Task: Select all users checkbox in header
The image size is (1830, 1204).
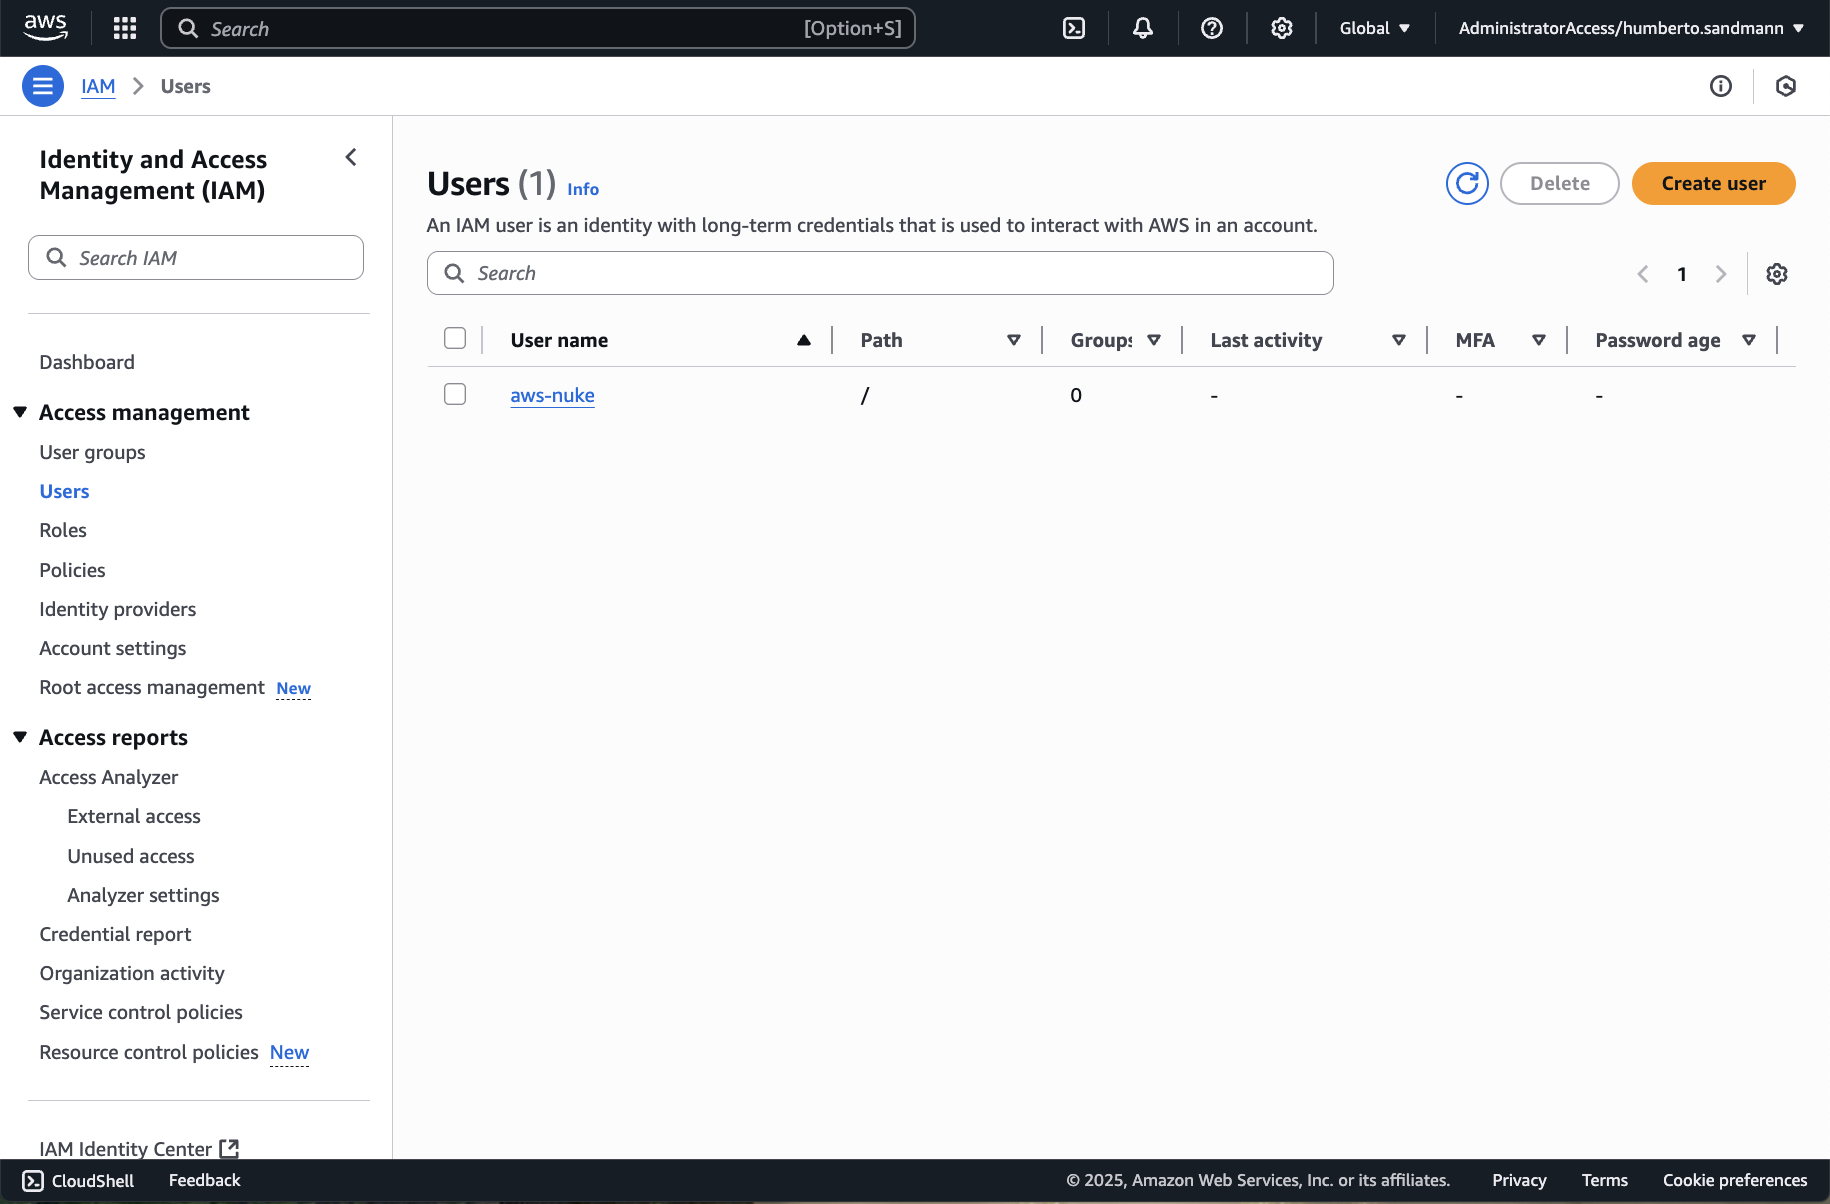Action: (455, 339)
